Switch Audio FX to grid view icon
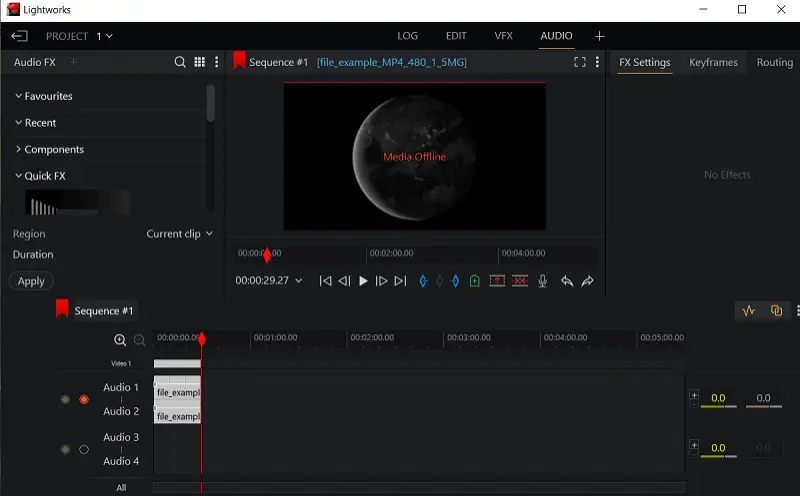800x496 pixels. [200, 62]
